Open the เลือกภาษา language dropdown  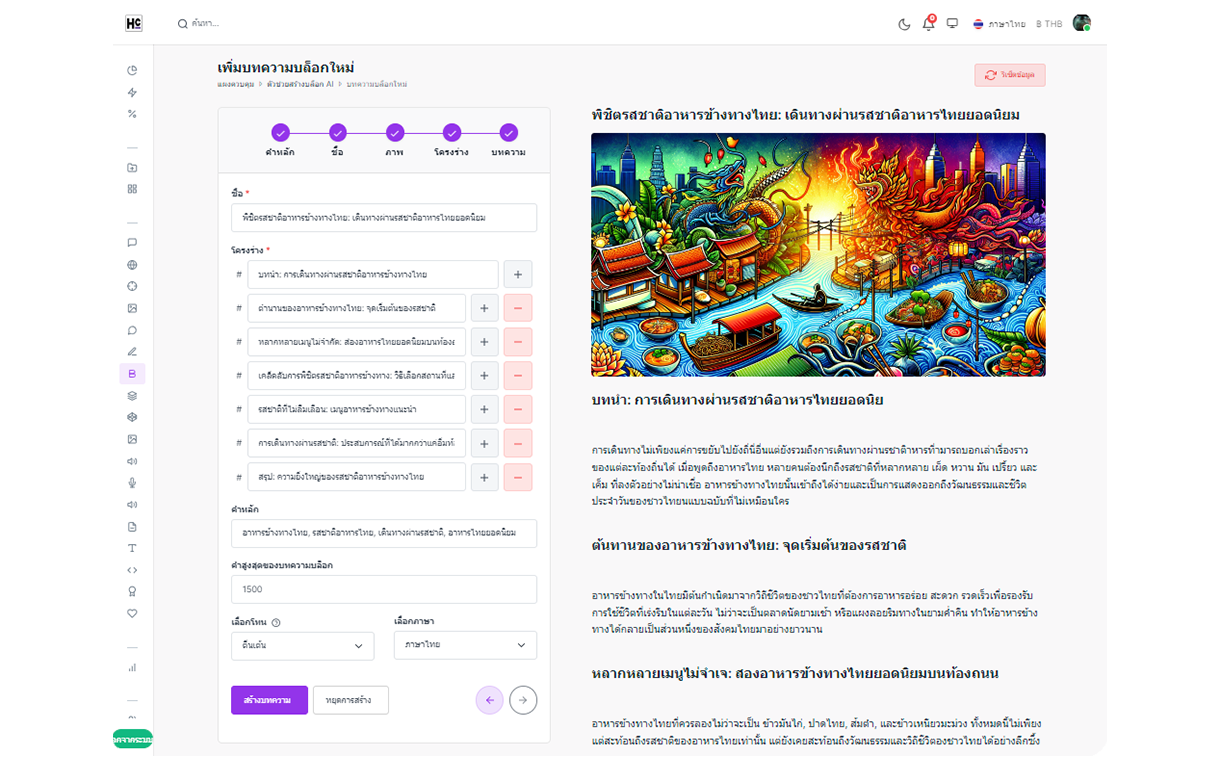465,645
